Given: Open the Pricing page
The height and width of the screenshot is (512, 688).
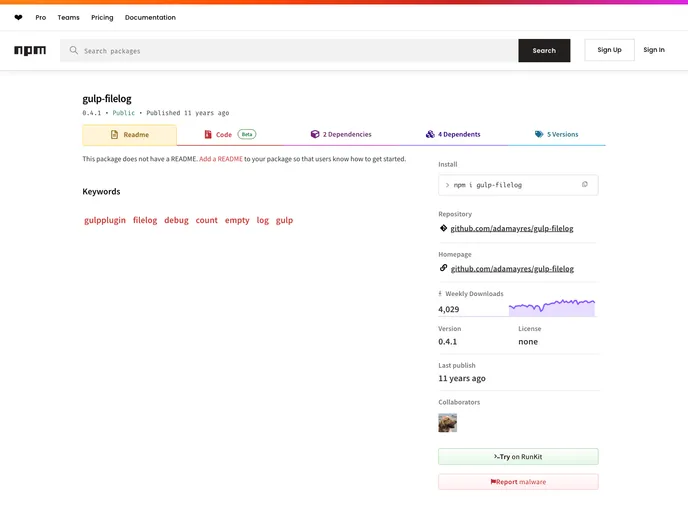Looking at the screenshot, I should pos(102,18).
